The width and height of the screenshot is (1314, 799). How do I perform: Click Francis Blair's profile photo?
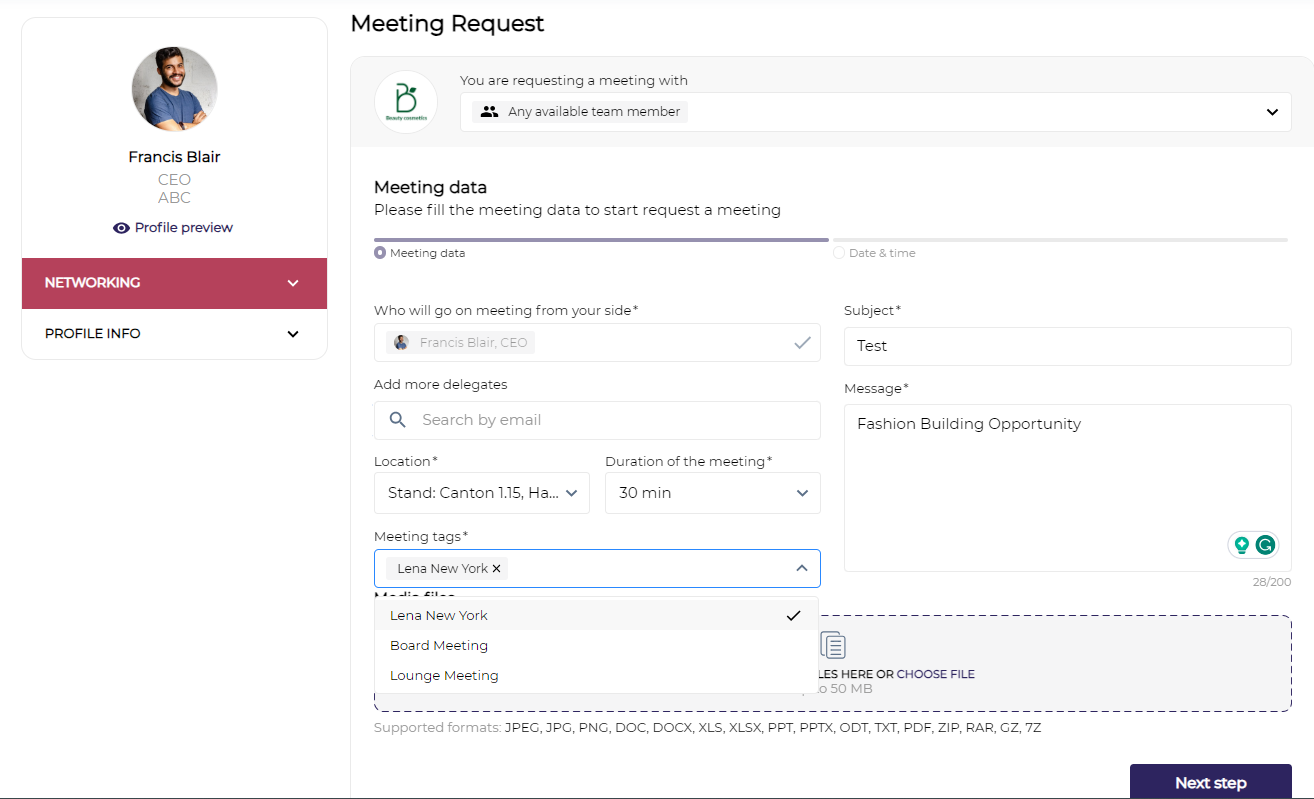point(174,89)
